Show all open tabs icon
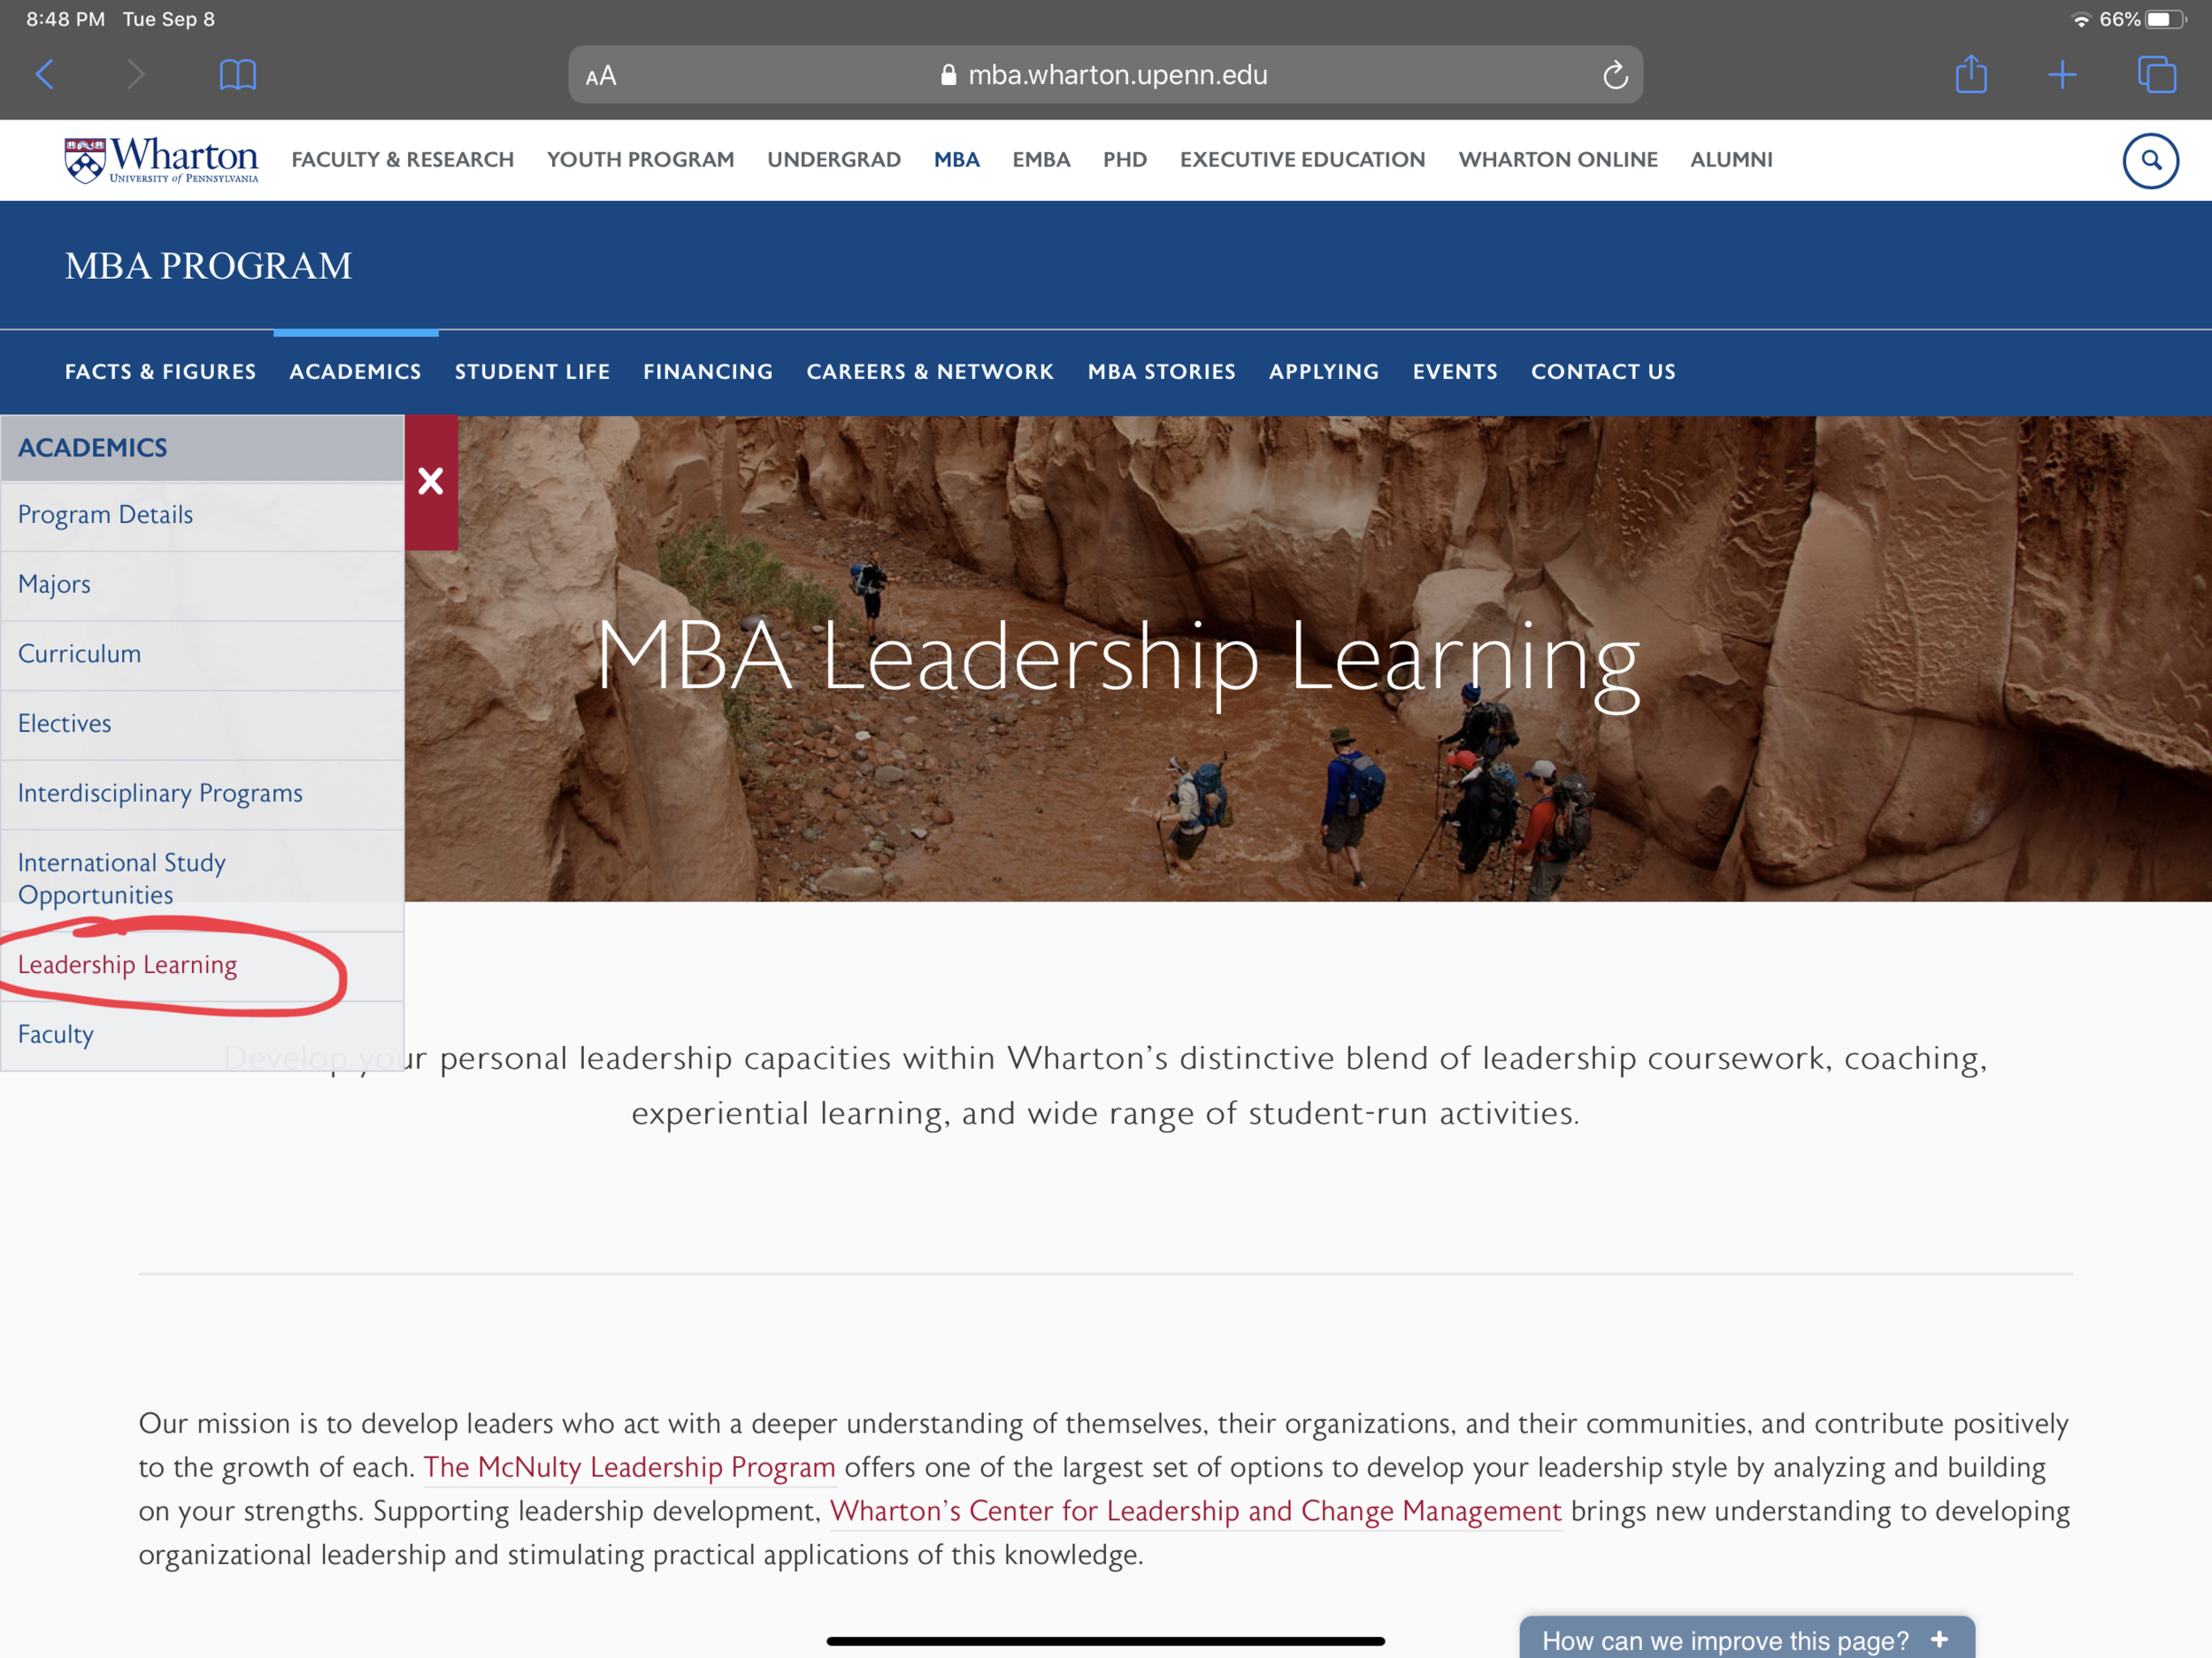 [2156, 74]
